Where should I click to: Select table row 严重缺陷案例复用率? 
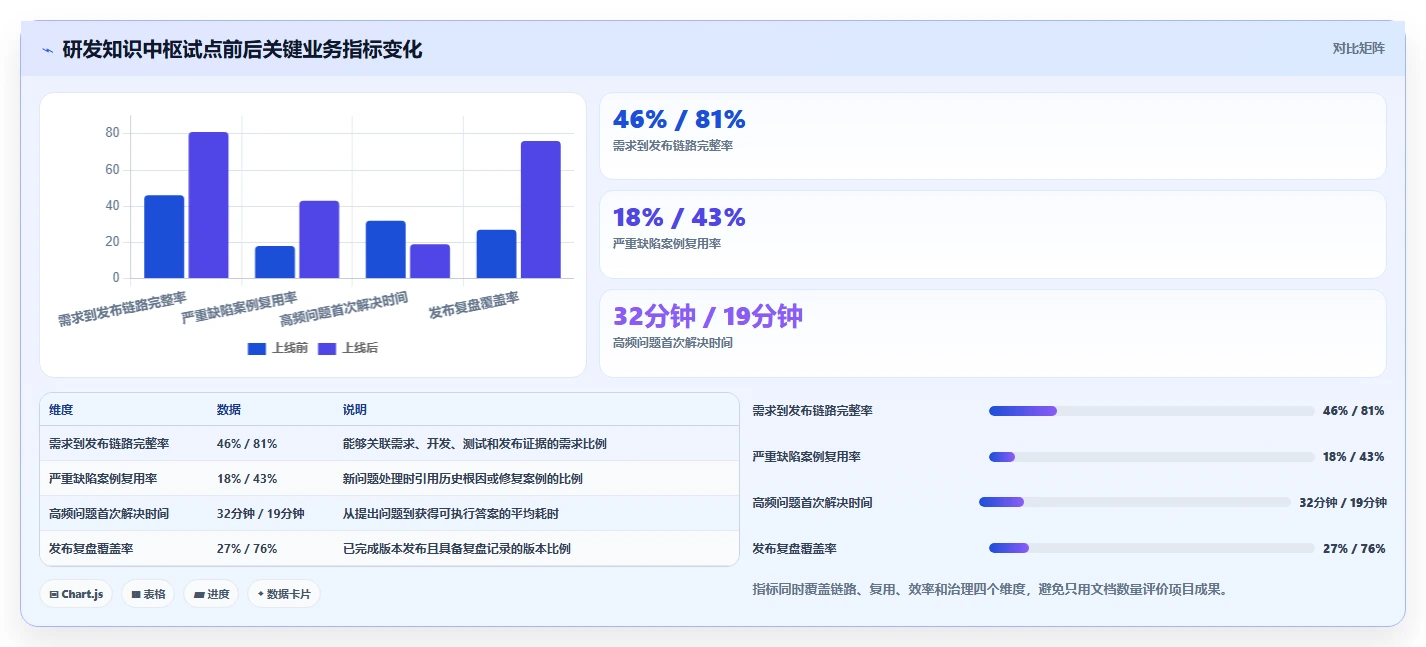pos(389,479)
